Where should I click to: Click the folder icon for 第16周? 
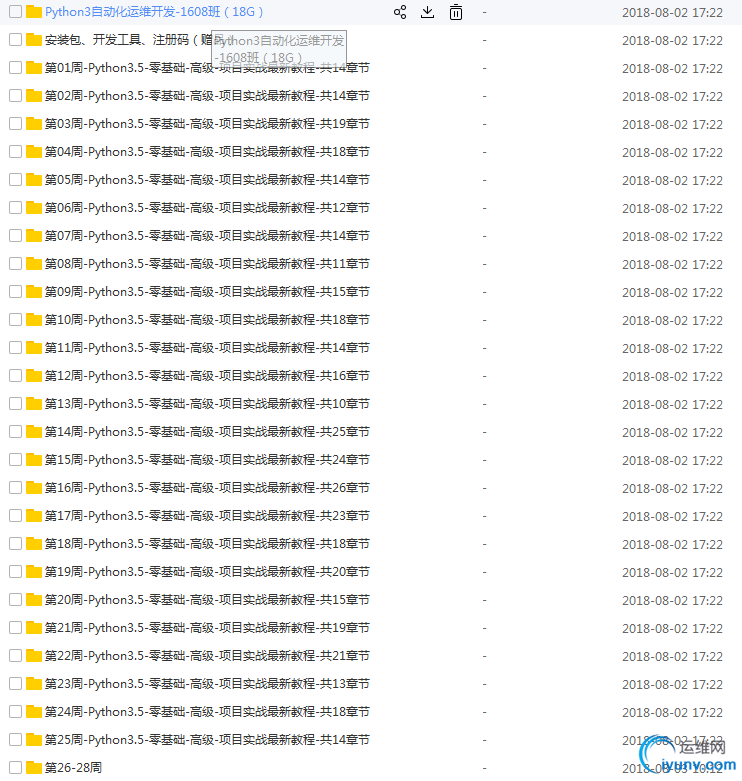click(34, 488)
